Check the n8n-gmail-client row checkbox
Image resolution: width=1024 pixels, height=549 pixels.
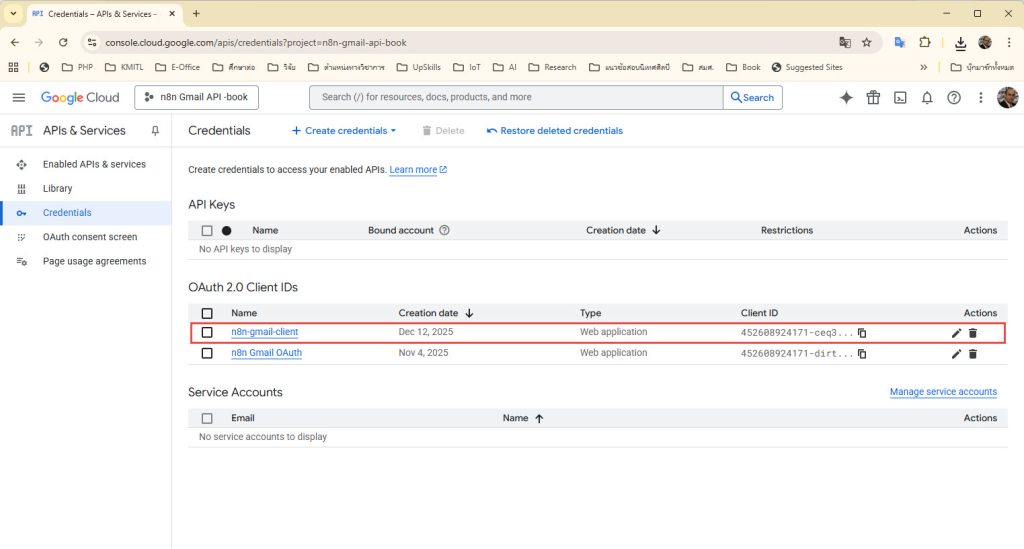[207, 332]
